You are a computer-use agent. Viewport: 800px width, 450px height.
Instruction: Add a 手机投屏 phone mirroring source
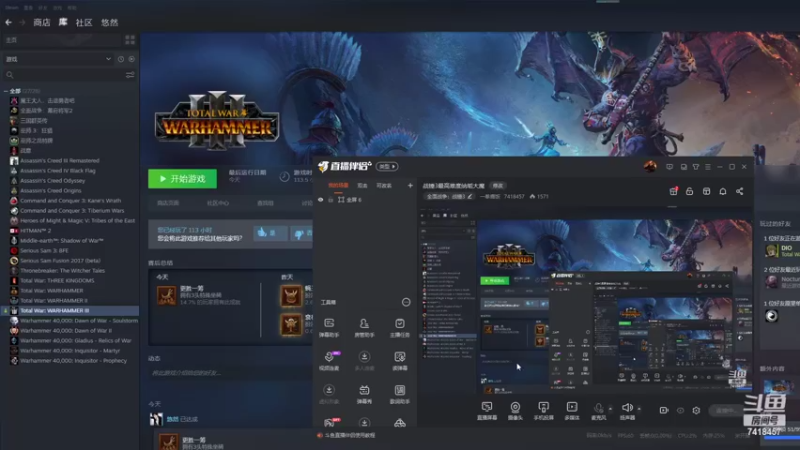coord(543,411)
